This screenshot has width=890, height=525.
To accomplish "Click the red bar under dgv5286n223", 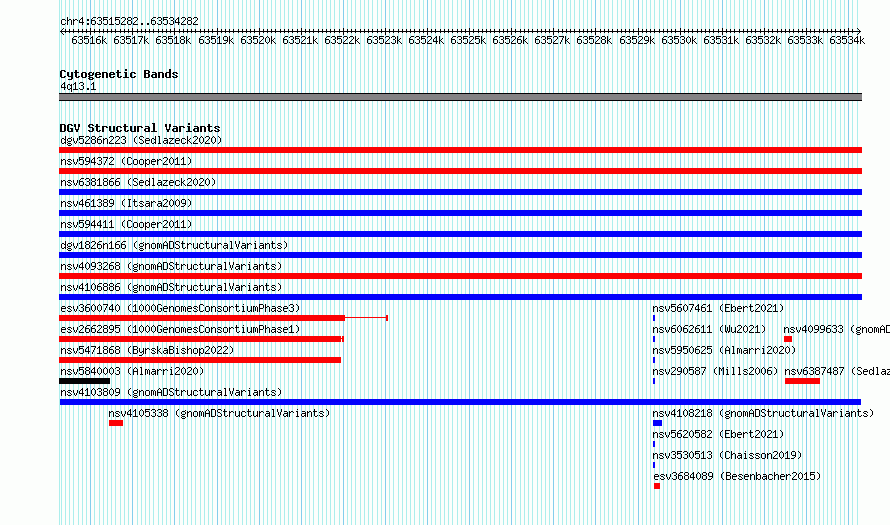I will [460, 150].
